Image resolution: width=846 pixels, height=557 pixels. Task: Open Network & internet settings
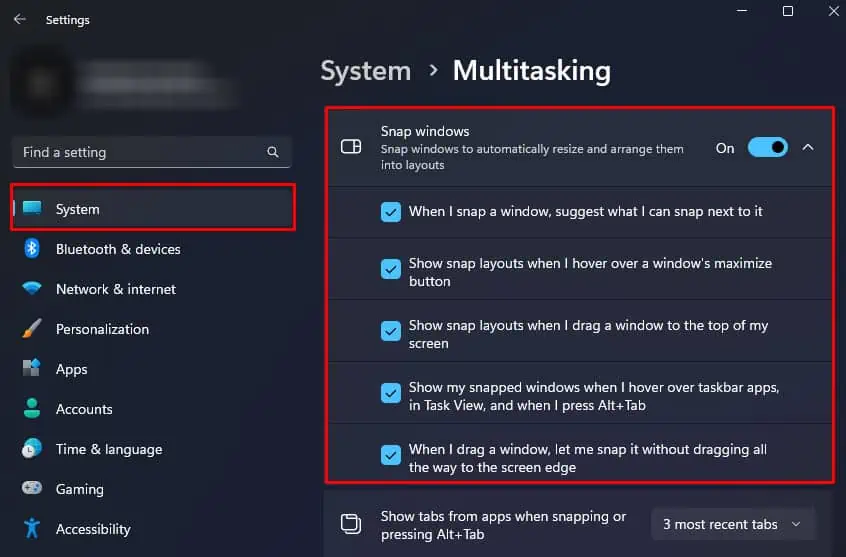[115, 289]
